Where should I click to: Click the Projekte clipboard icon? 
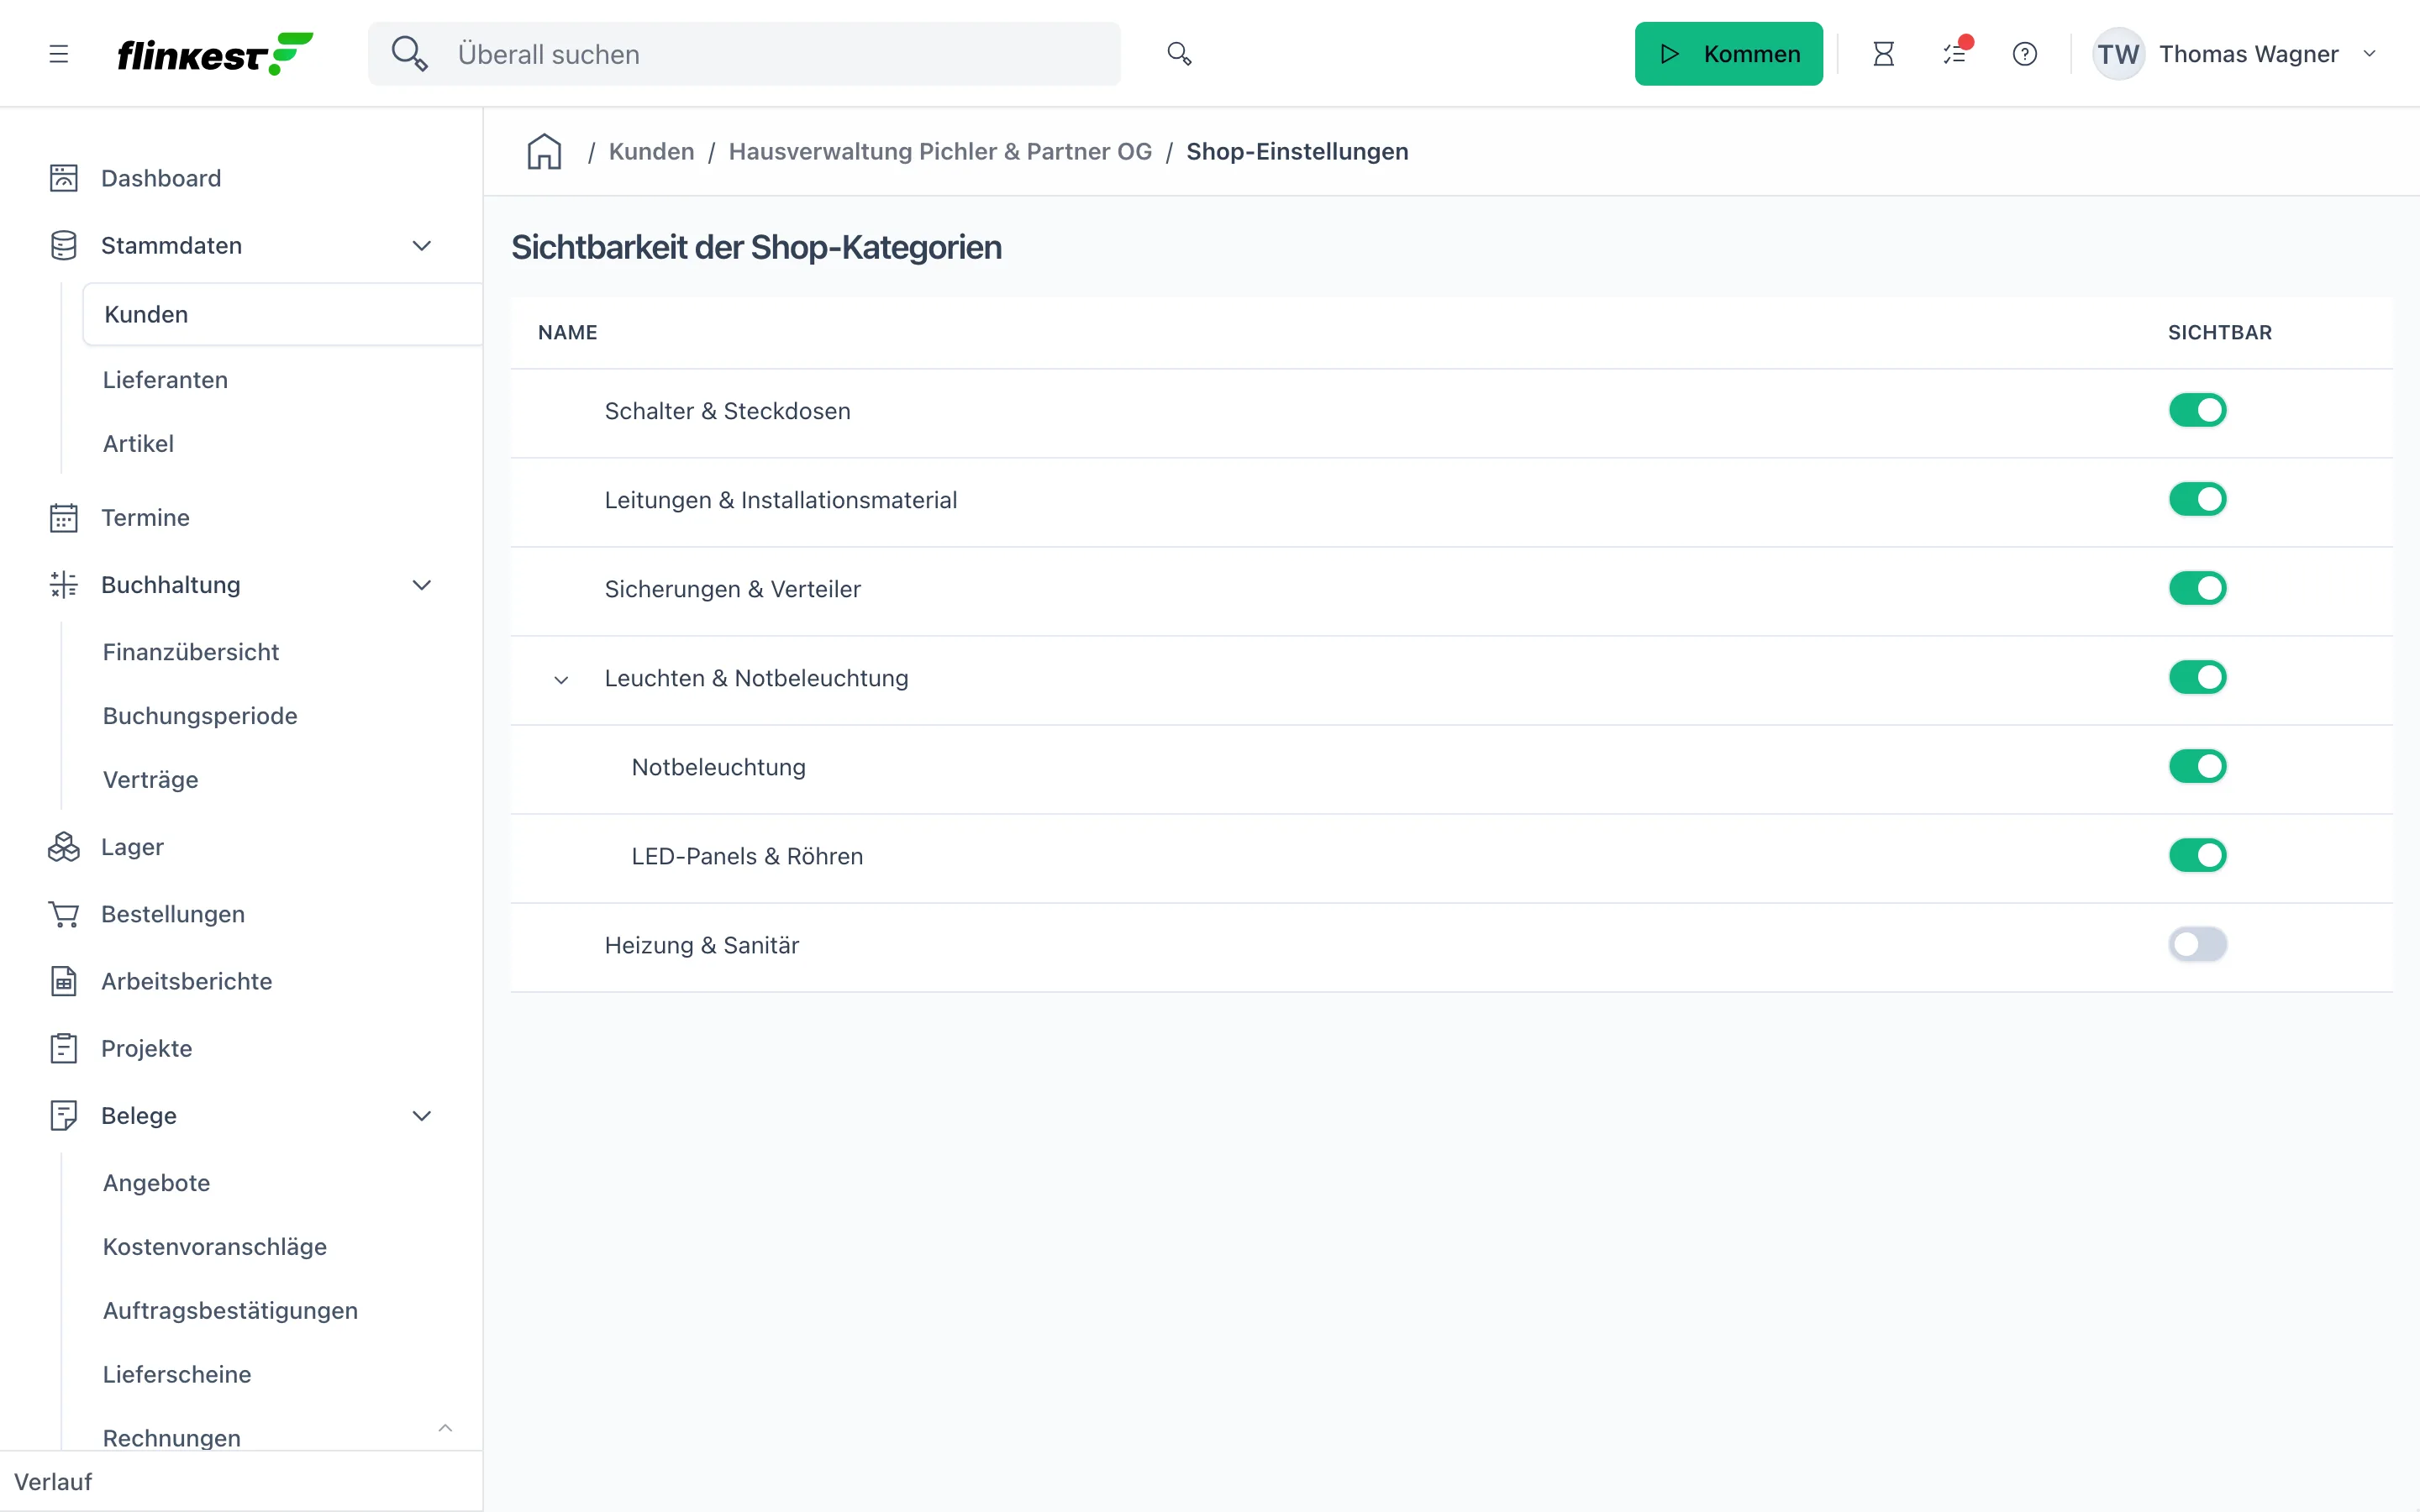click(x=64, y=1048)
